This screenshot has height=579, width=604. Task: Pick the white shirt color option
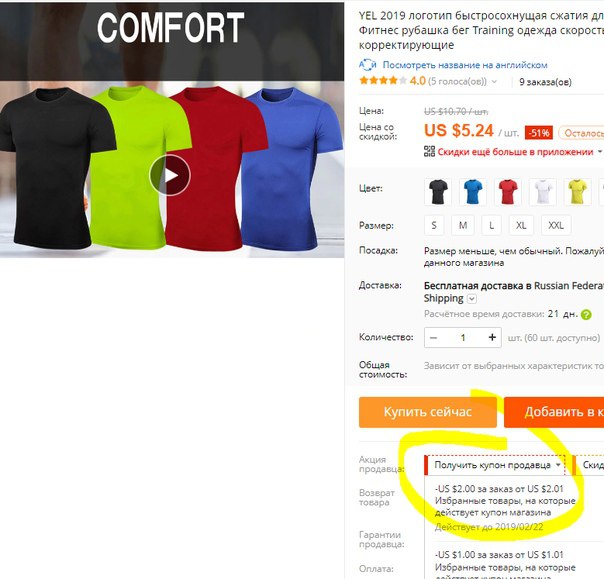coord(542,191)
